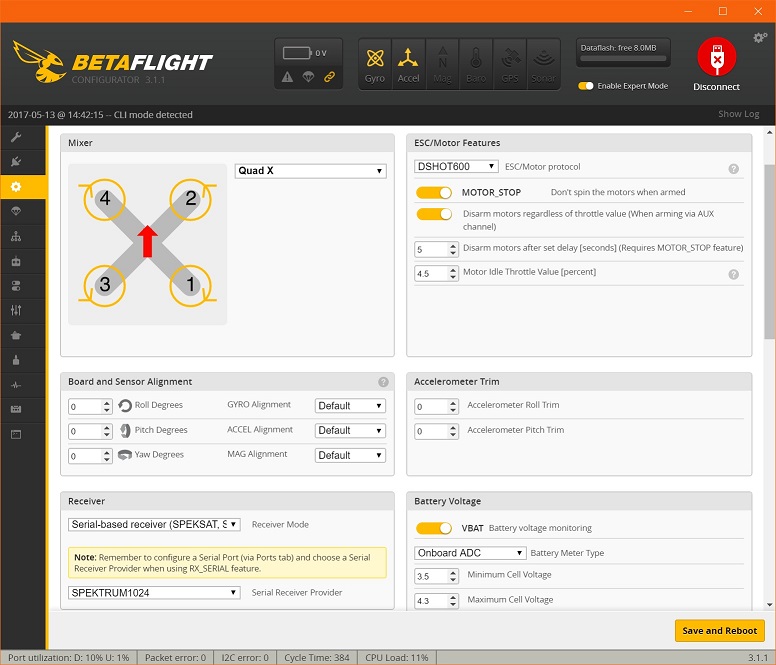Click the disarm delay seconds field
Screen dimensions: 776x665
pos(436,249)
